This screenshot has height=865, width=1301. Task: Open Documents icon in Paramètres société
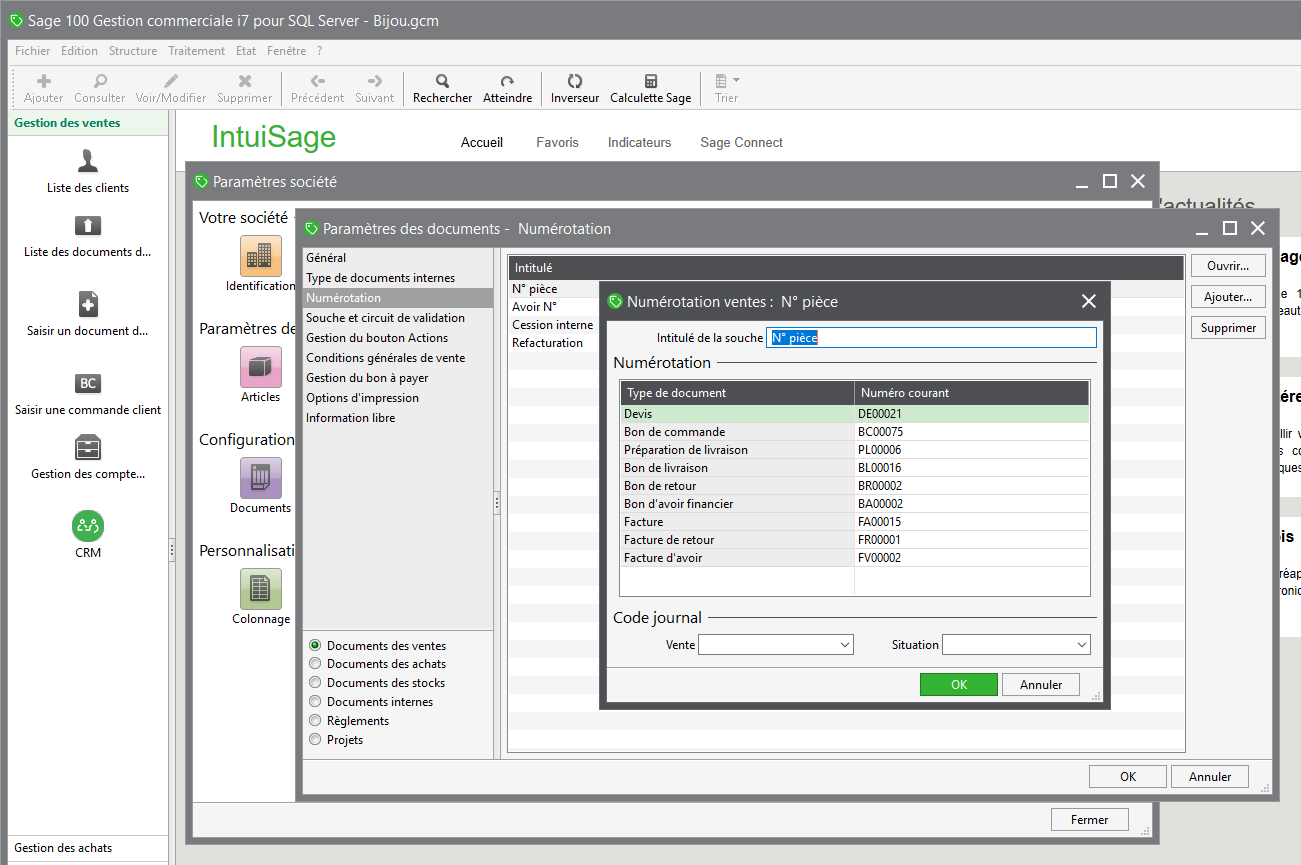[x=261, y=478]
